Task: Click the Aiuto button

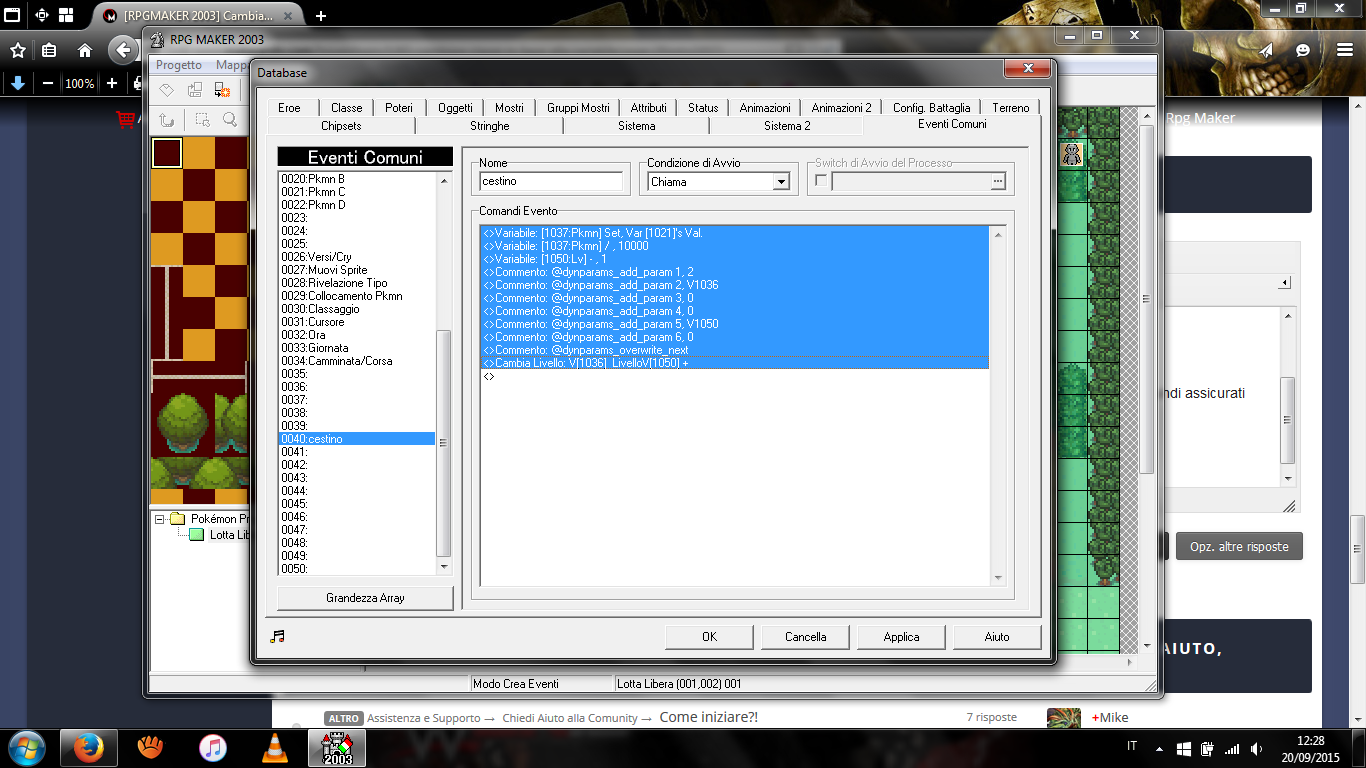Action: click(x=997, y=637)
